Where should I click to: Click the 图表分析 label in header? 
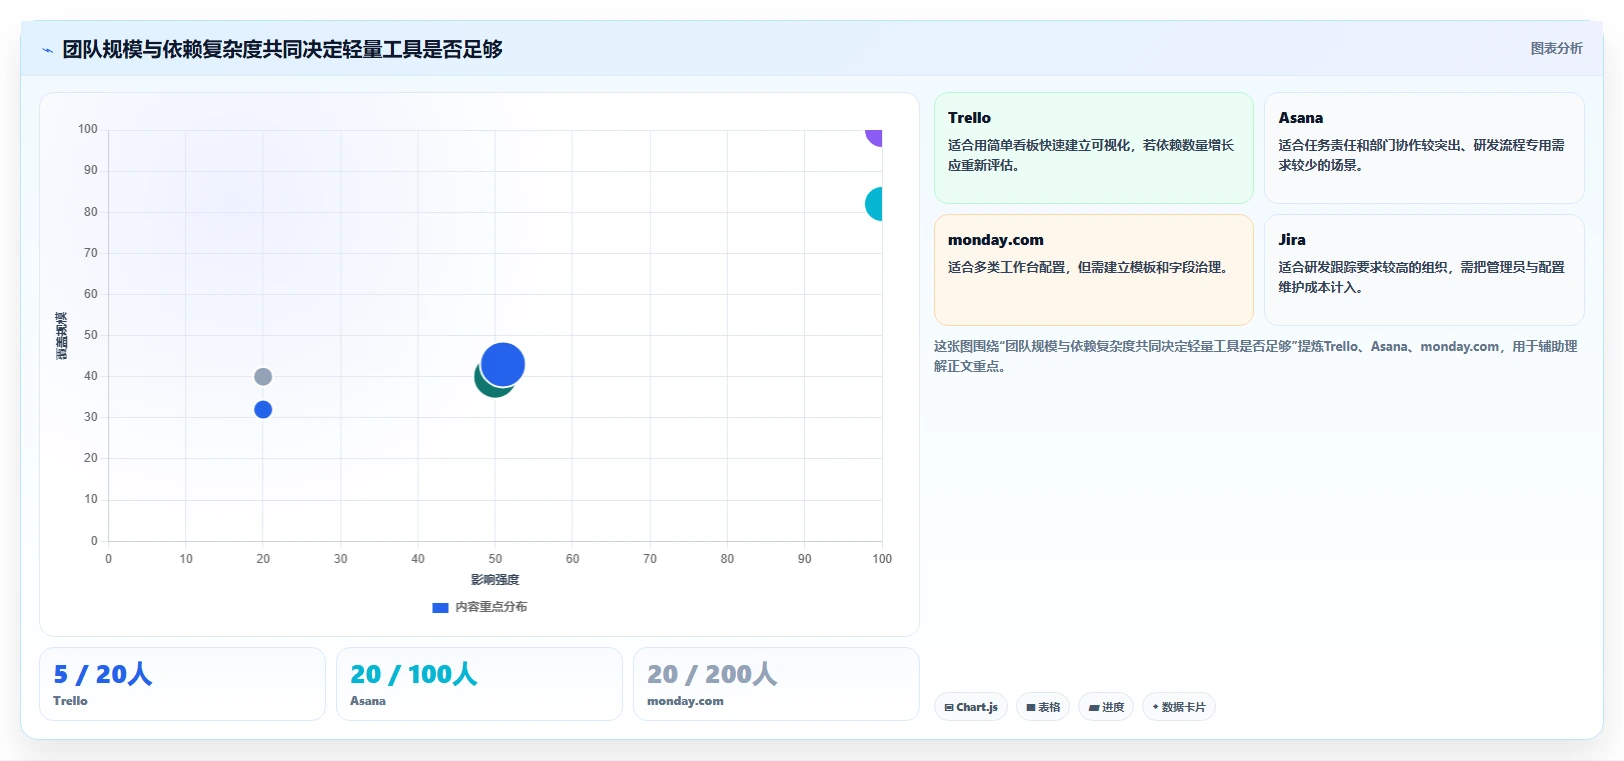tap(1556, 48)
